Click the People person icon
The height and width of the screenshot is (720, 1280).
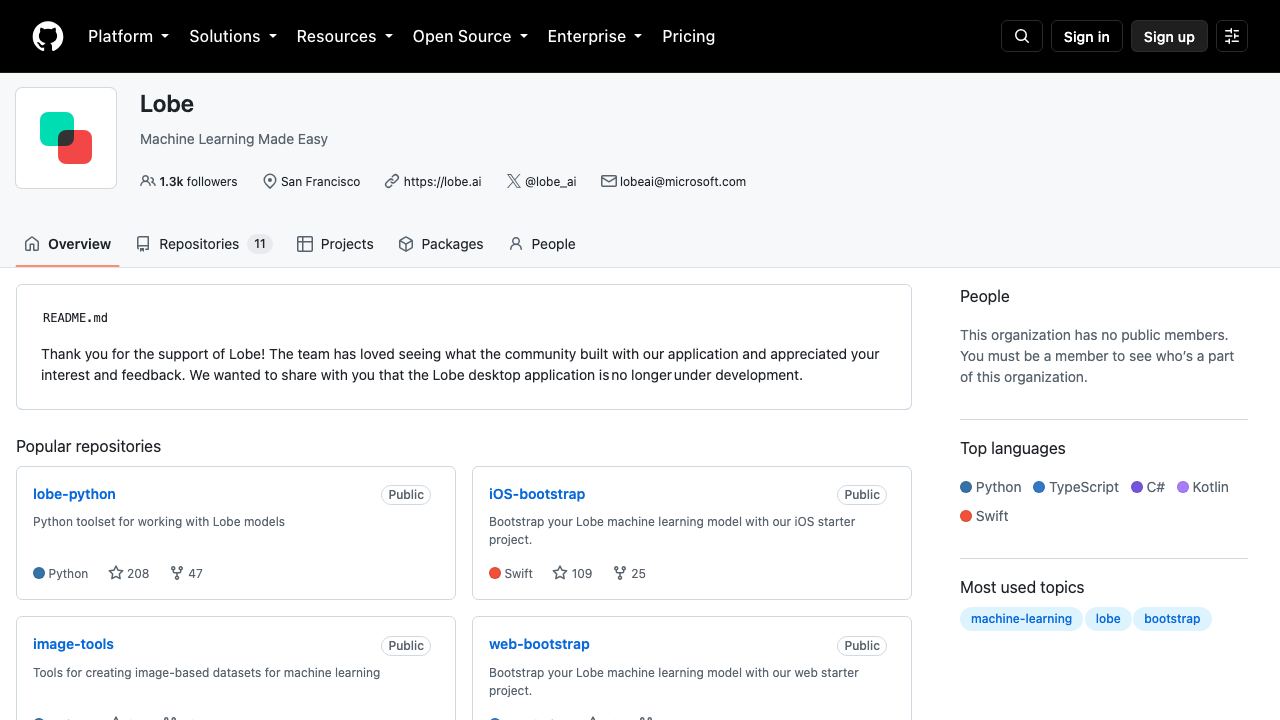[x=516, y=244]
